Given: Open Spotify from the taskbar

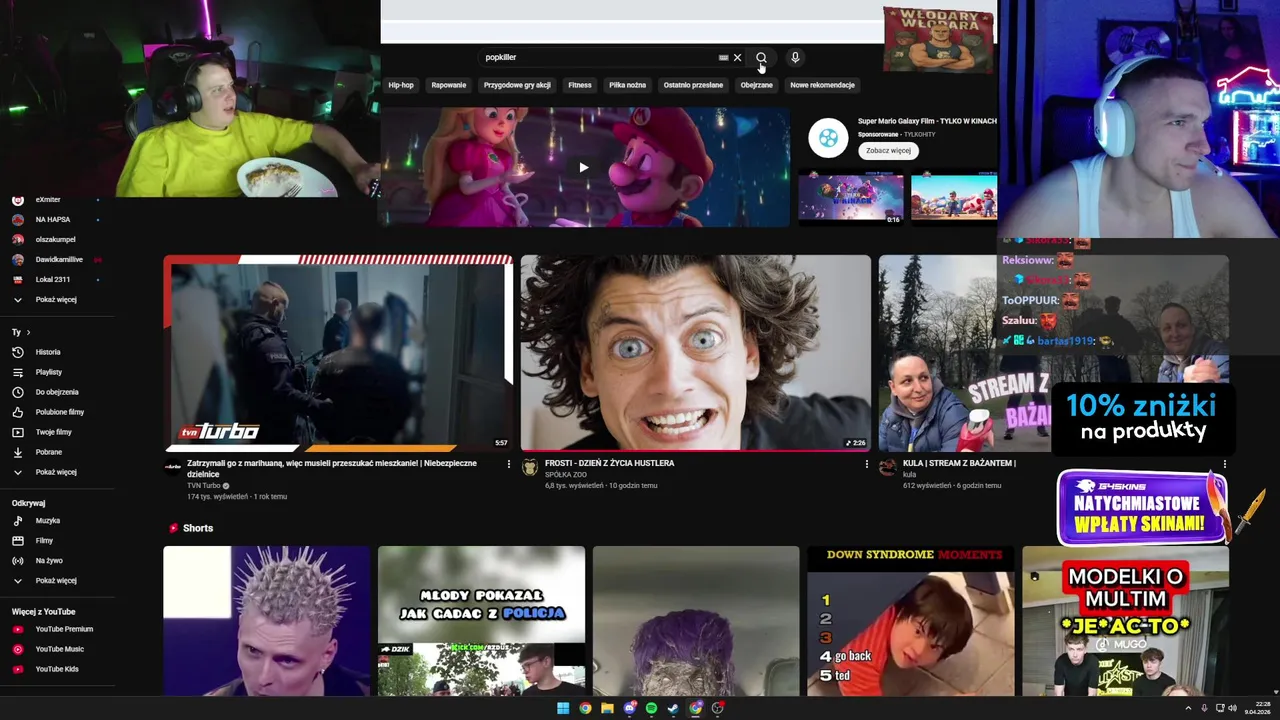Looking at the screenshot, I should (651, 708).
